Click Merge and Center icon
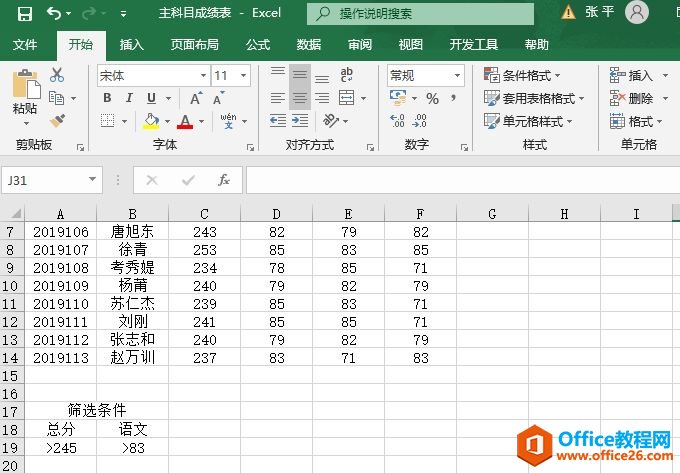Image resolution: width=680 pixels, height=473 pixels. click(x=347, y=98)
